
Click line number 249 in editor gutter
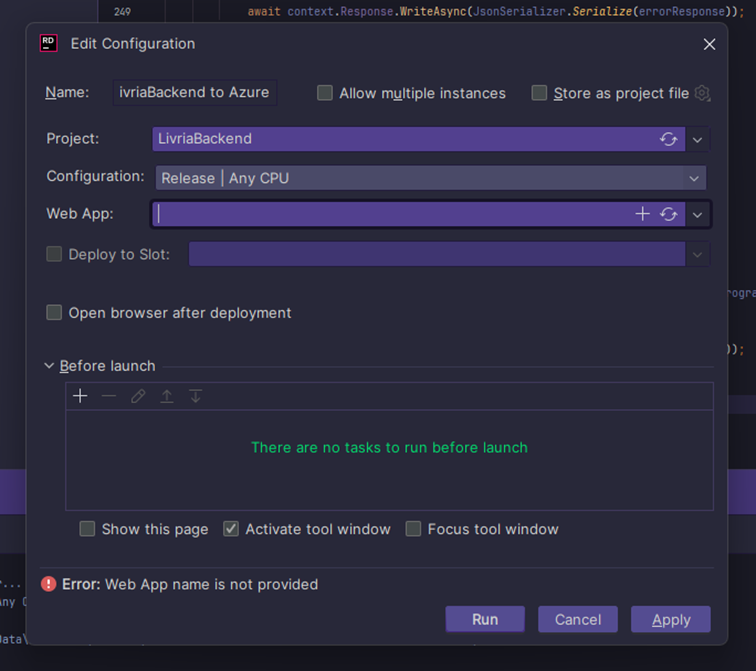[x=122, y=12]
